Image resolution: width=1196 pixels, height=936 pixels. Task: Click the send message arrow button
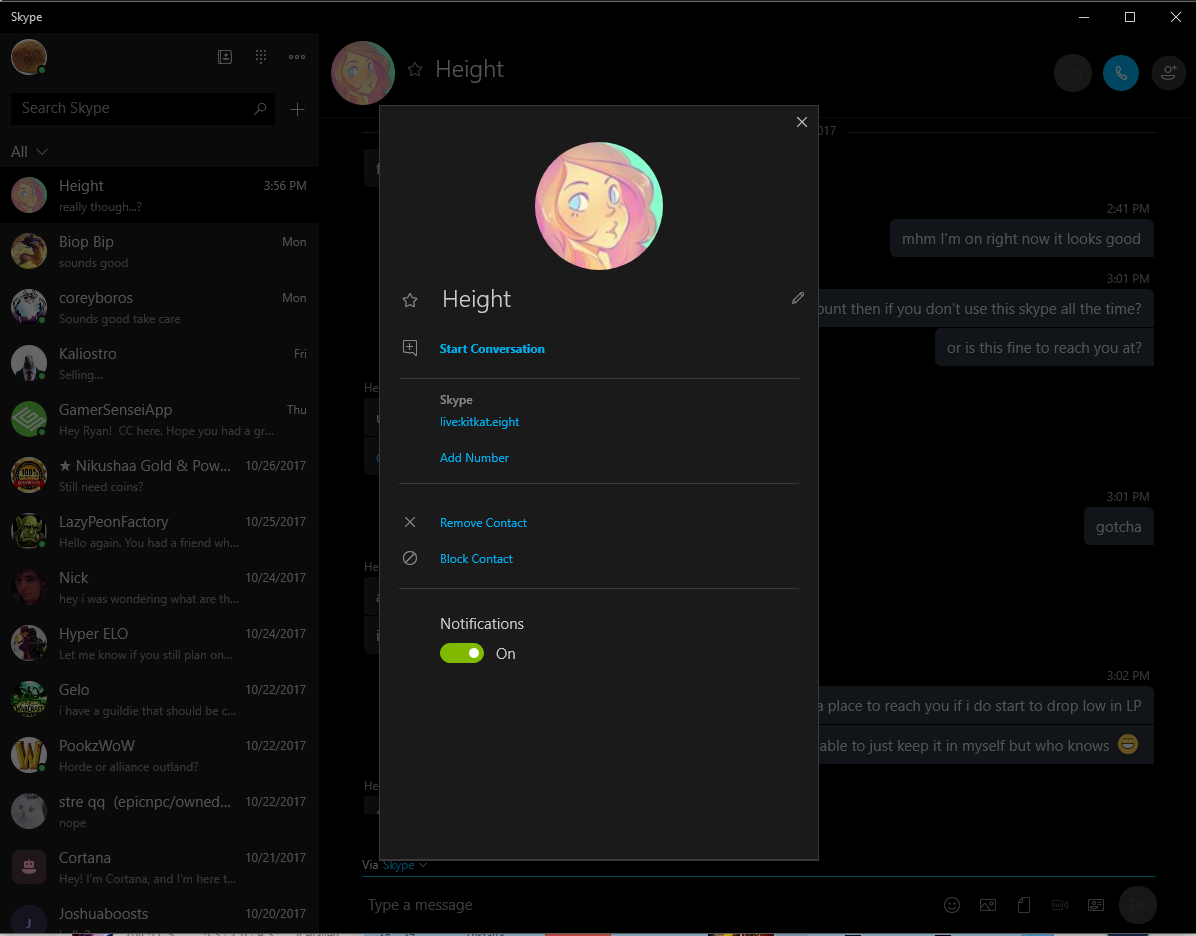(1137, 905)
